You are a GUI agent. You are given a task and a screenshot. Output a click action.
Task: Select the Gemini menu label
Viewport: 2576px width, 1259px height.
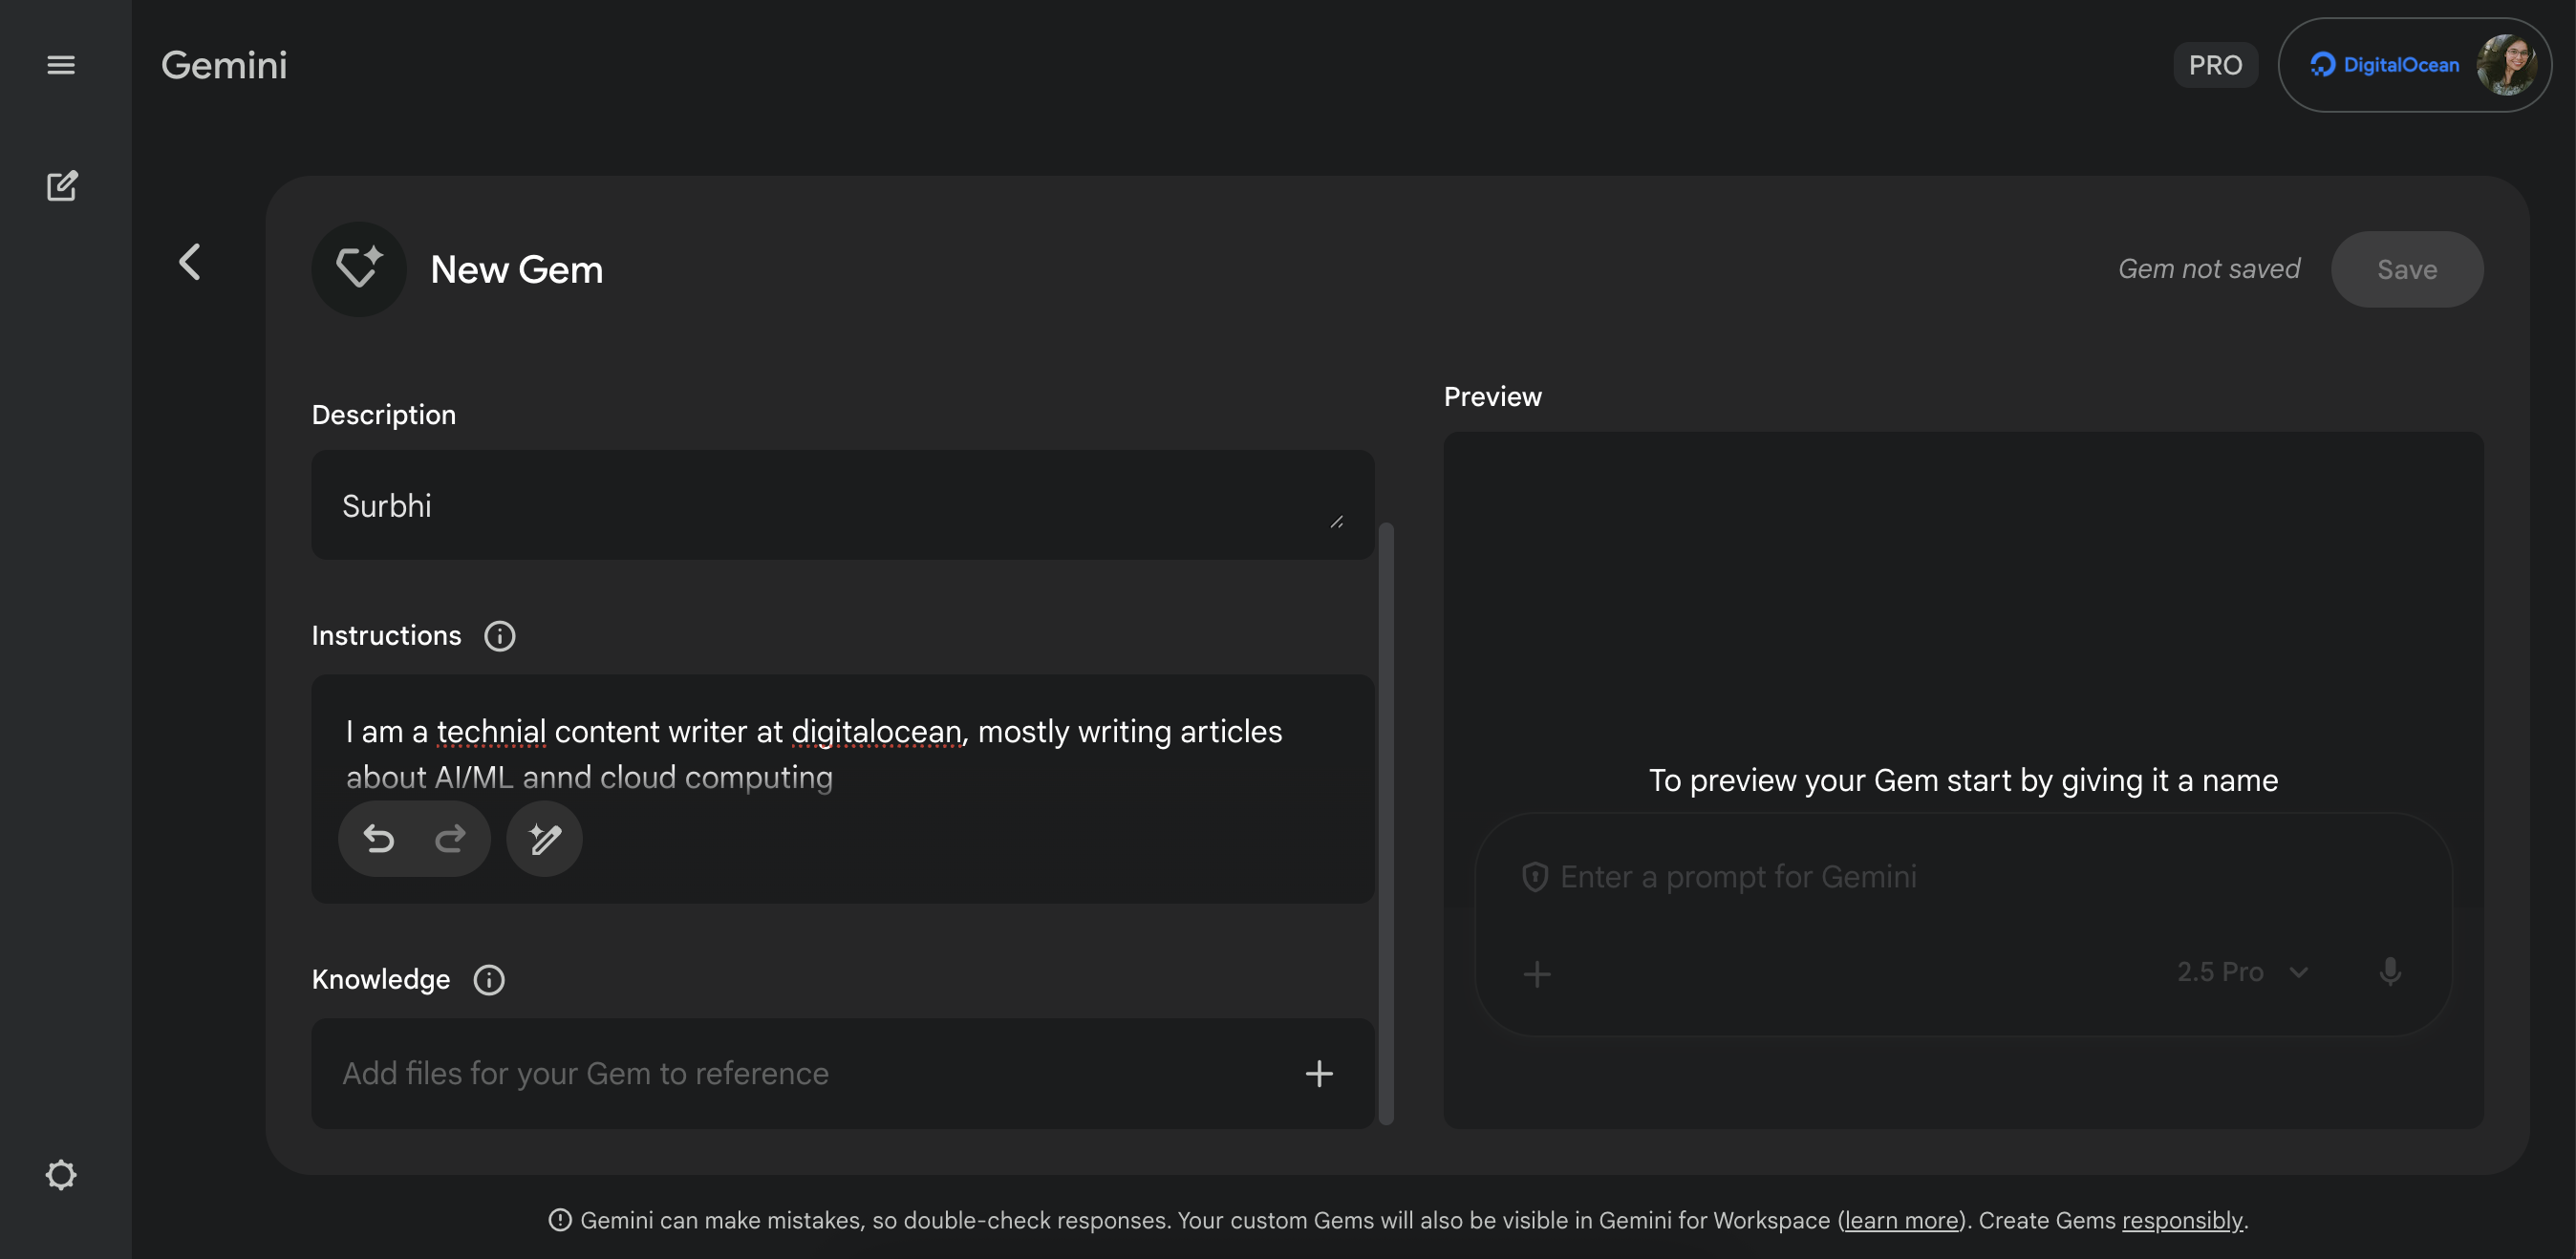(x=223, y=64)
